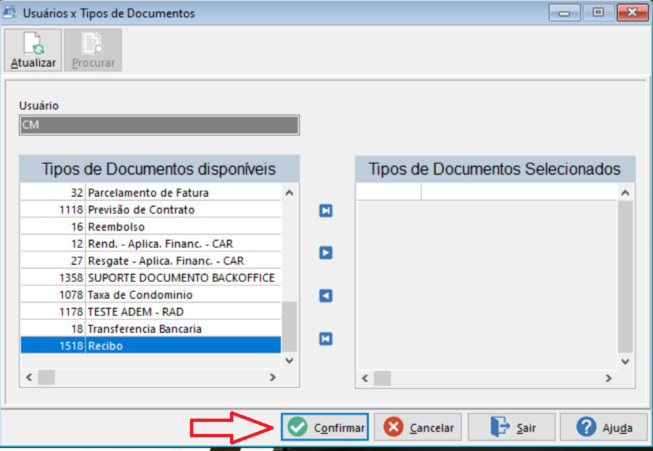Click the window title bar app icon
The height and width of the screenshot is (451, 653).
click(x=10, y=12)
